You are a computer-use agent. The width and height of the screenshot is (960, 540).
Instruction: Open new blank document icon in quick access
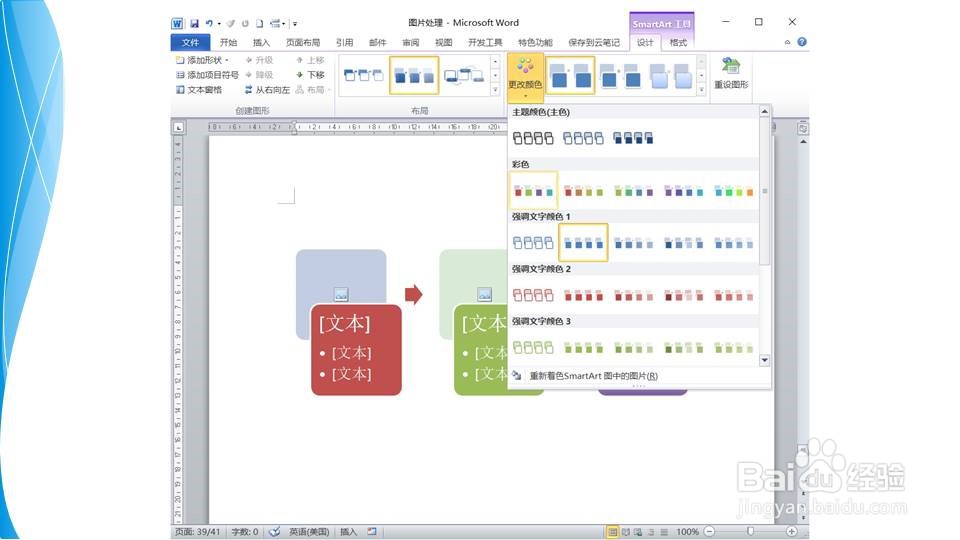[x=260, y=23]
